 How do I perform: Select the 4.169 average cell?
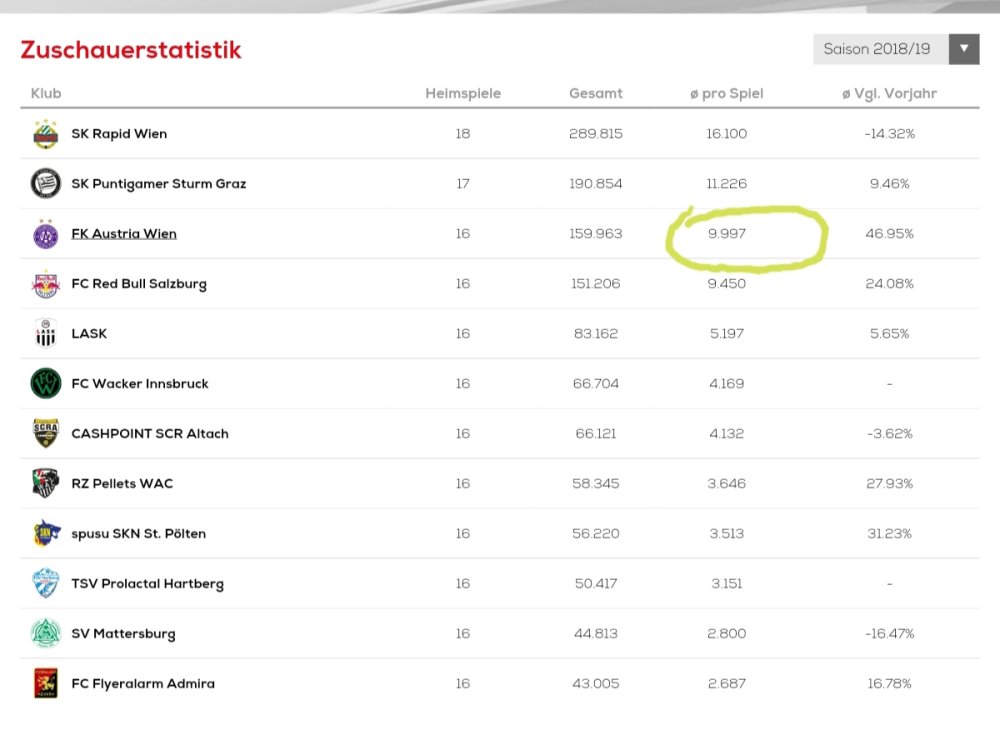point(726,383)
